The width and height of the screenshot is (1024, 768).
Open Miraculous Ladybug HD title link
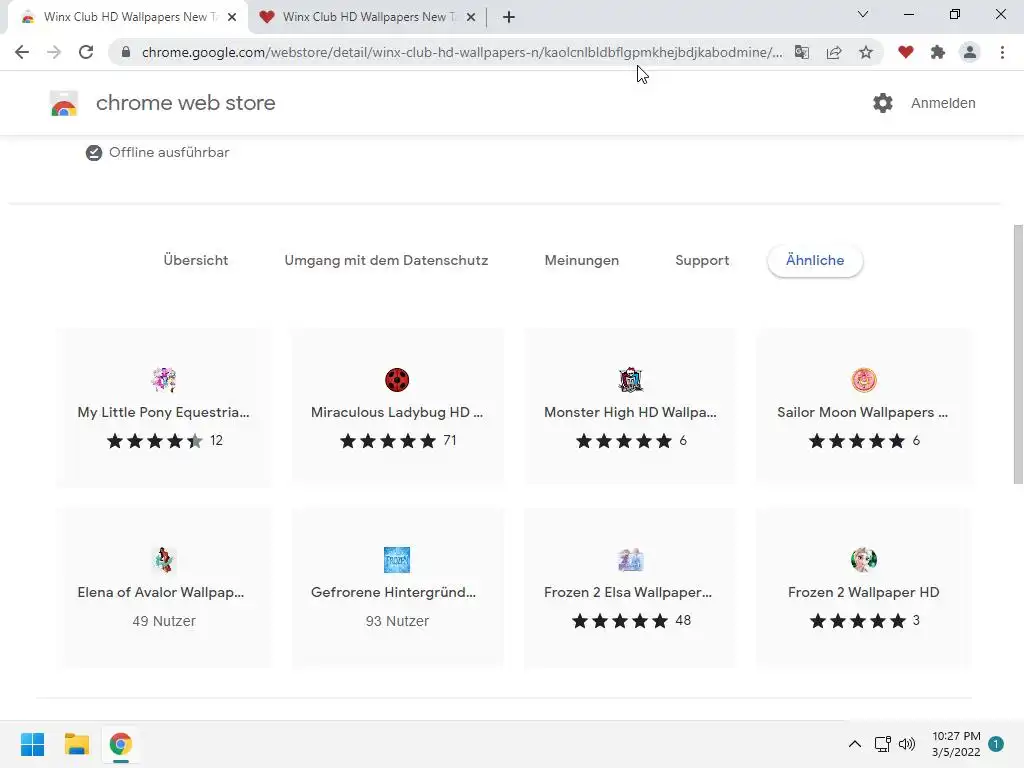[396, 412]
